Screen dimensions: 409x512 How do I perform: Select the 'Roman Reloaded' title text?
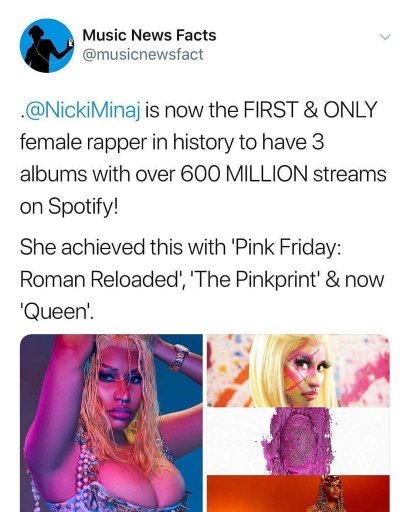[99, 279]
